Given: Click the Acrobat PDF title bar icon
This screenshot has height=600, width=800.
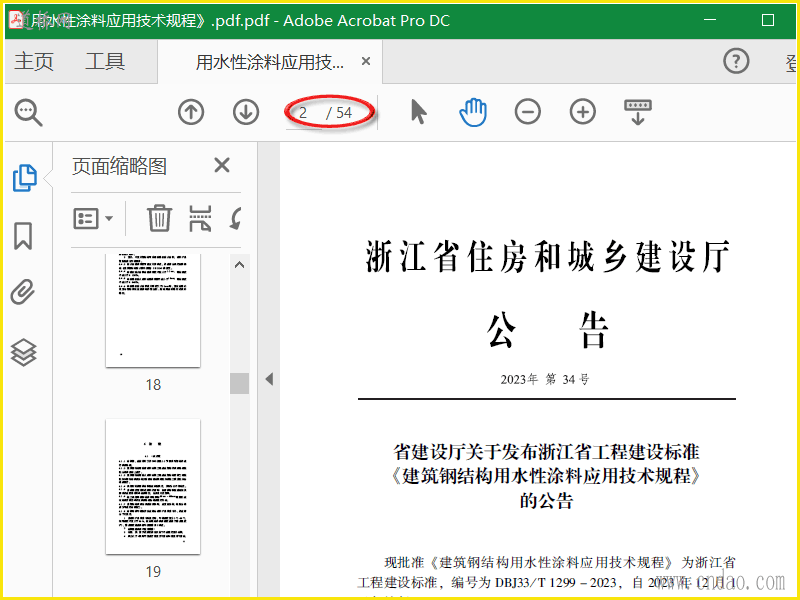Looking at the screenshot, I should (16, 20).
